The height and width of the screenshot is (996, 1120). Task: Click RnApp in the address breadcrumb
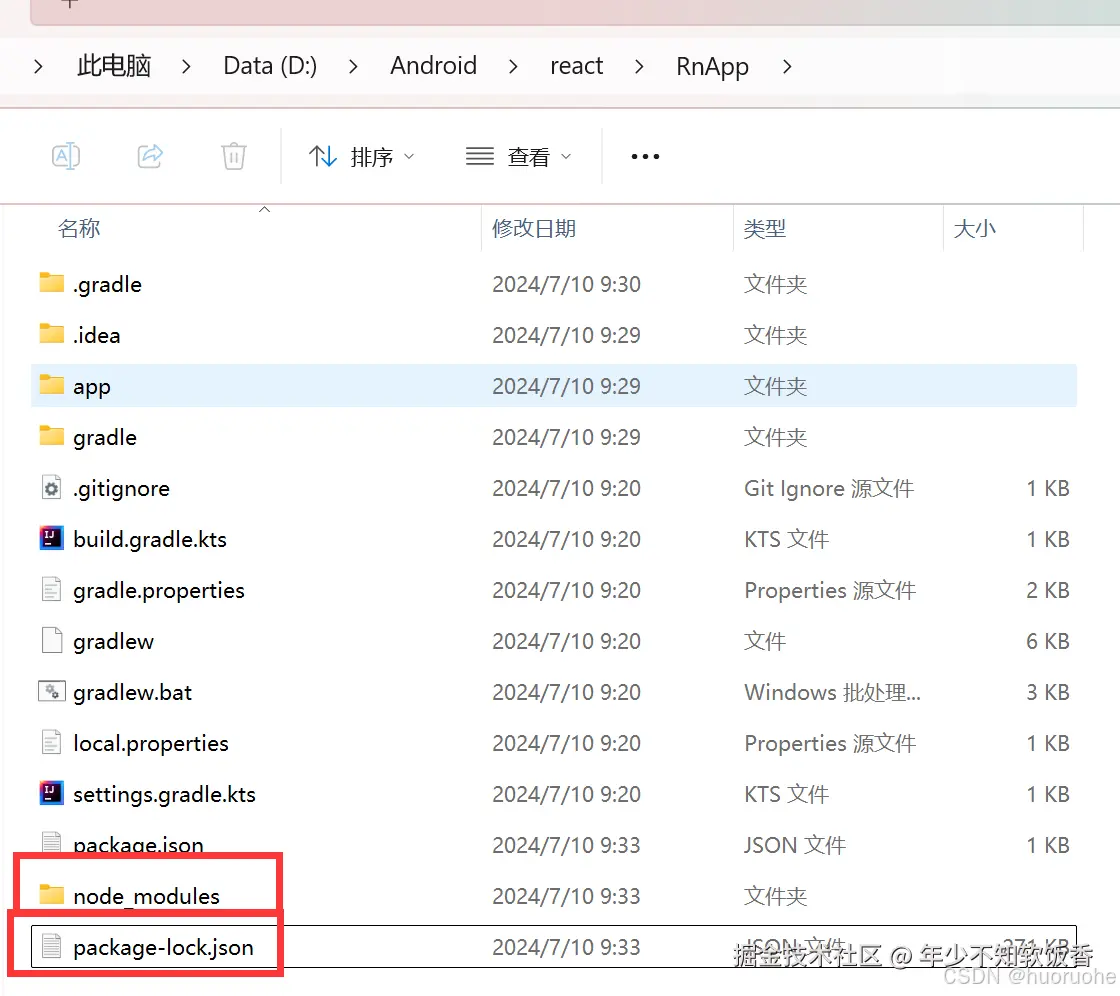[x=712, y=66]
